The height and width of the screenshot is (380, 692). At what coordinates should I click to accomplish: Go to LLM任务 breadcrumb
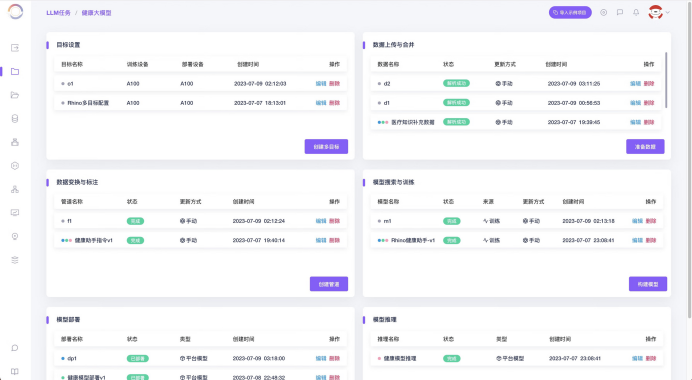[x=58, y=13]
